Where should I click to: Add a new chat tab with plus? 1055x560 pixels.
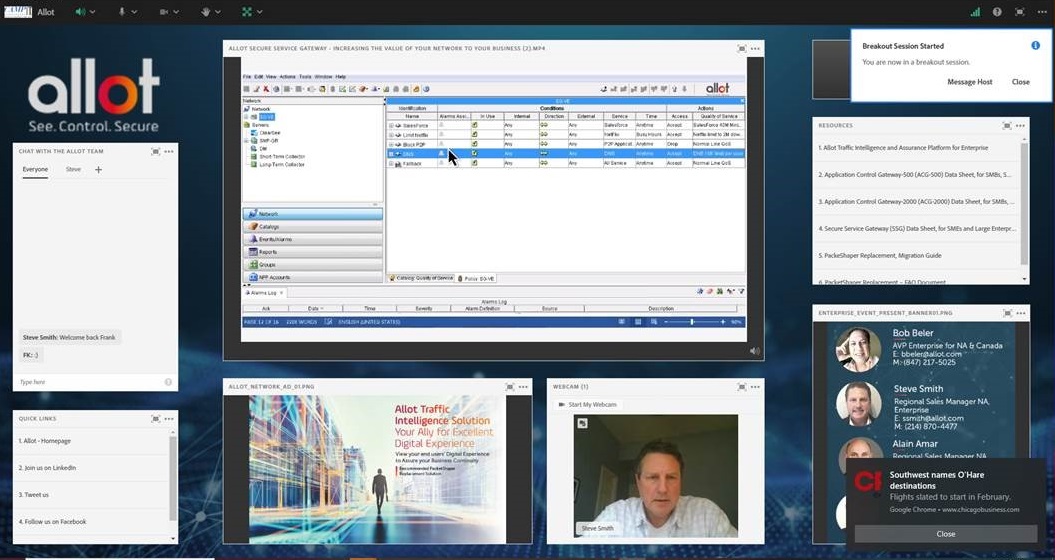(x=98, y=170)
